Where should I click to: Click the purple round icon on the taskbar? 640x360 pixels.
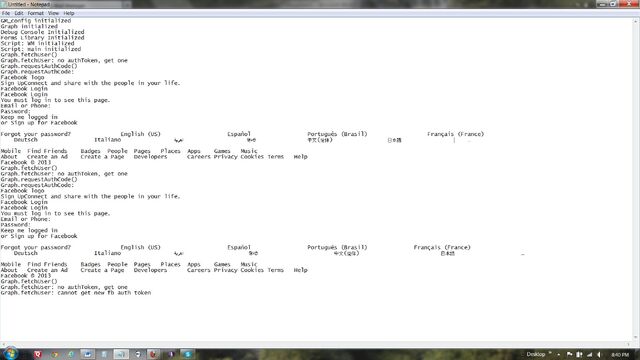coord(171,354)
